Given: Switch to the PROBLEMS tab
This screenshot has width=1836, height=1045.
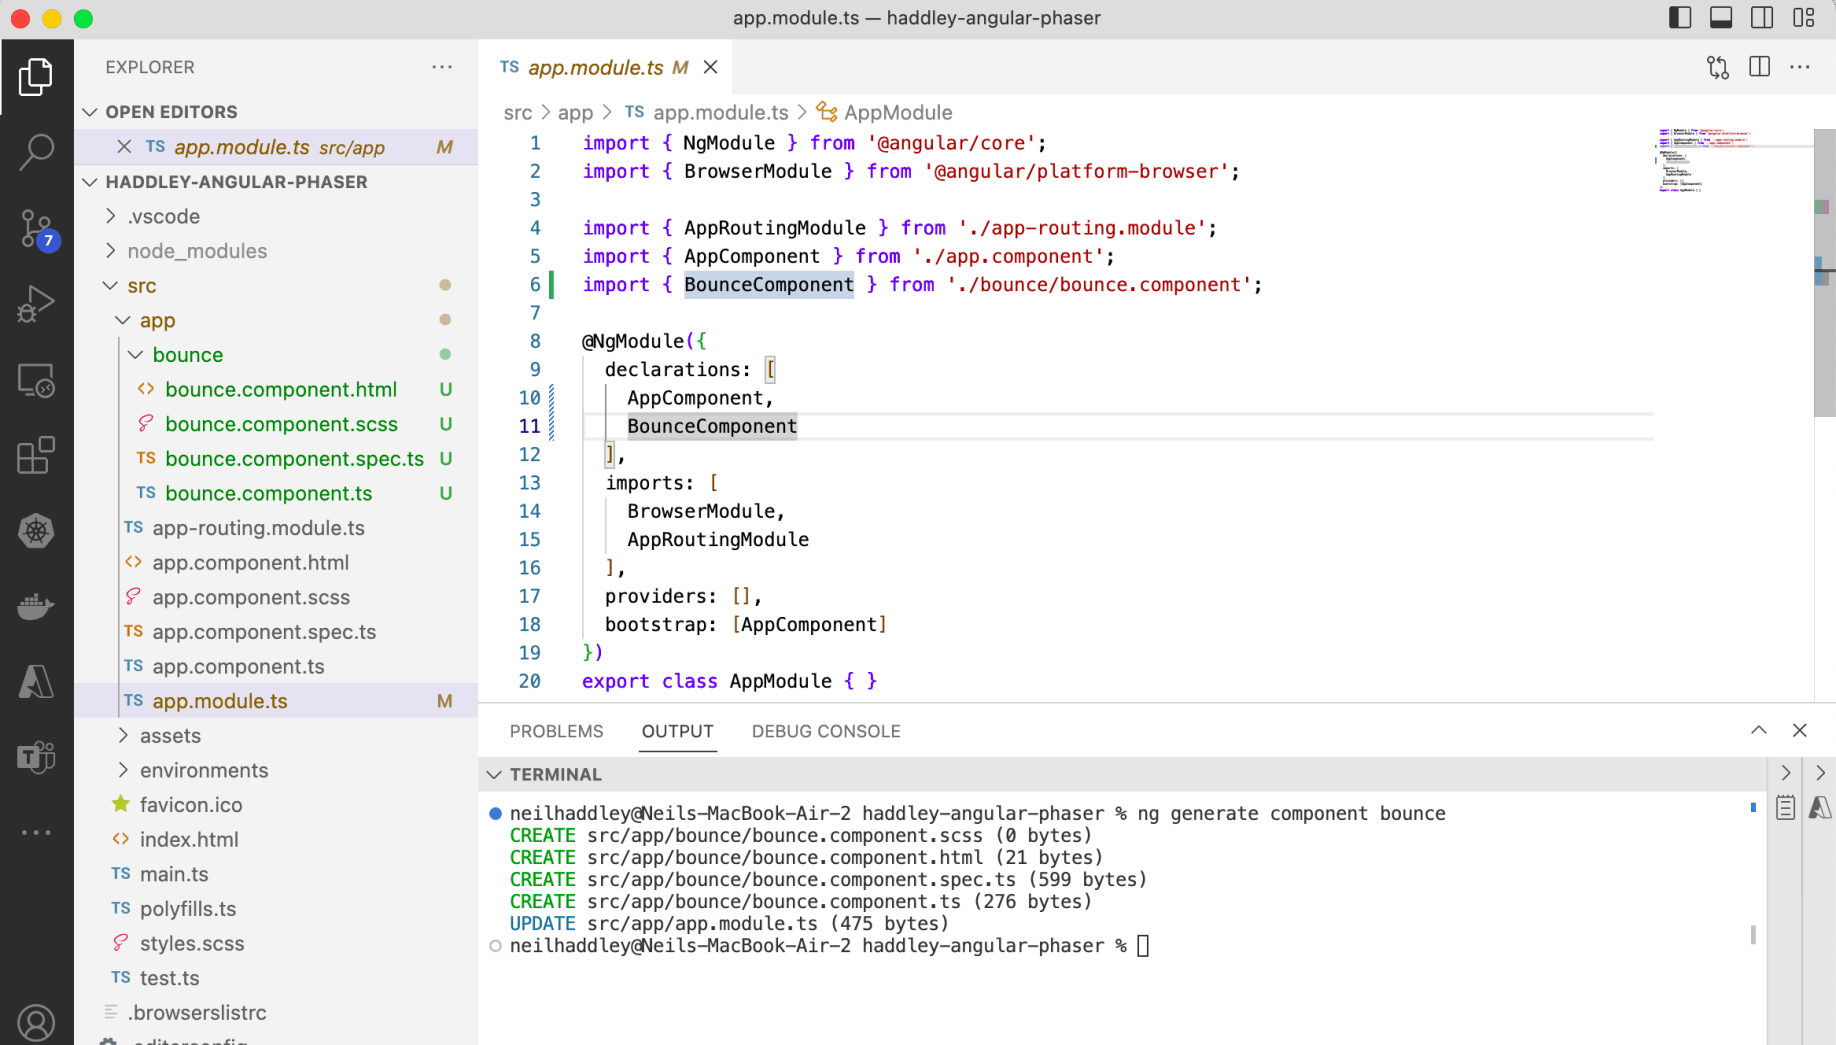Looking at the screenshot, I should coord(556,731).
